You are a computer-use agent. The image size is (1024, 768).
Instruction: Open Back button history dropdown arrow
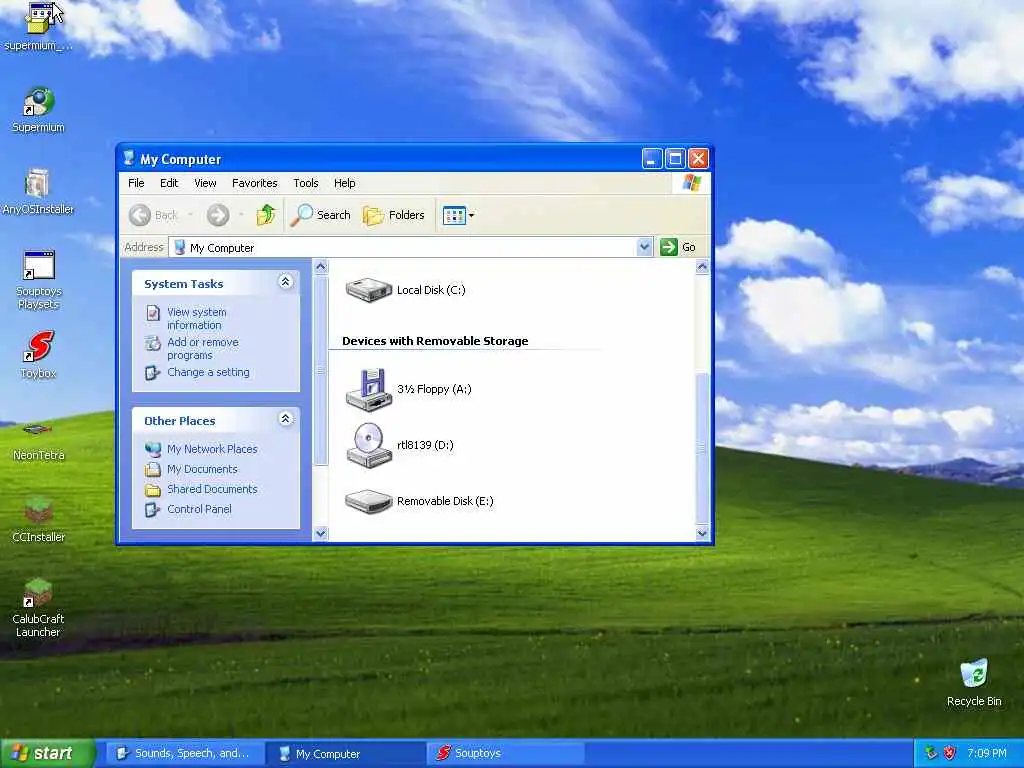coord(191,215)
